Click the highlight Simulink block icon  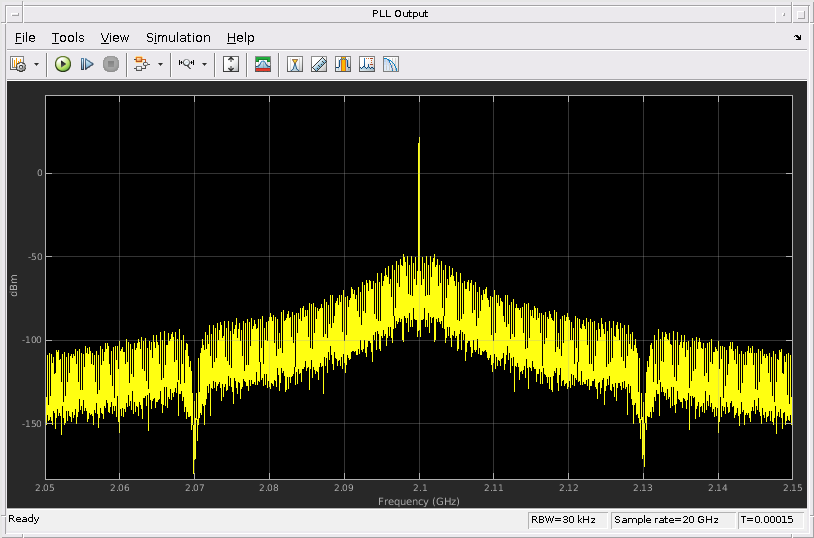[141, 64]
